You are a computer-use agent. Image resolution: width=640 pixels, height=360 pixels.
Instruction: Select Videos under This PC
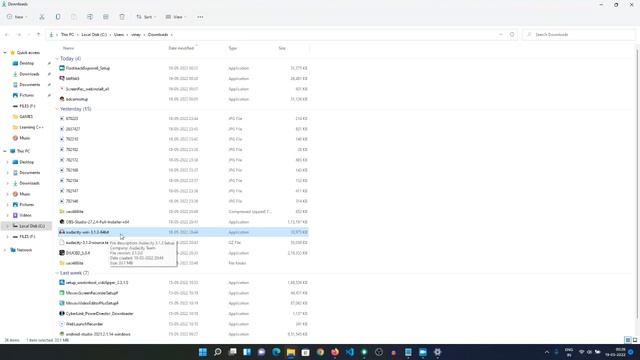(25, 215)
